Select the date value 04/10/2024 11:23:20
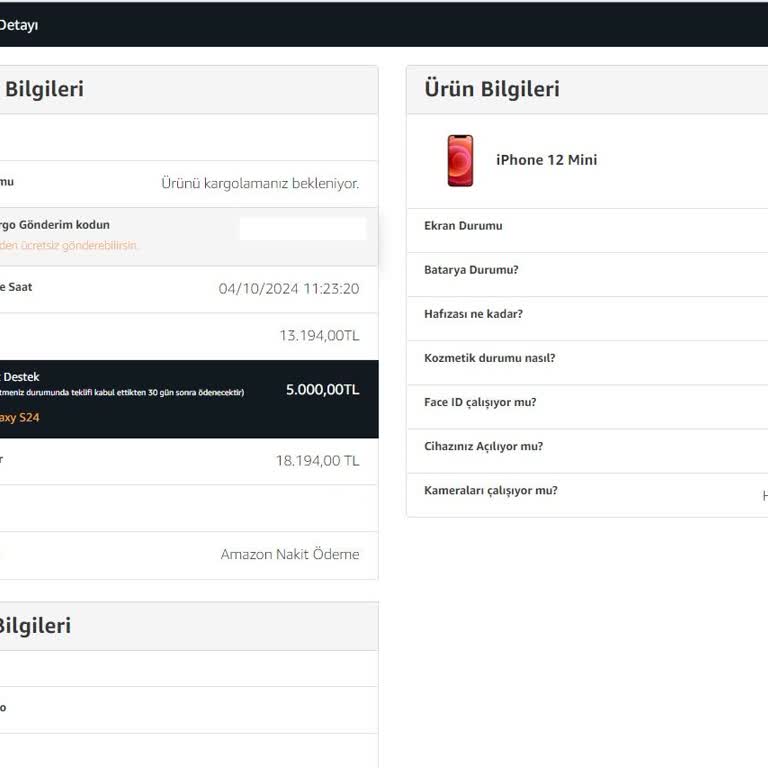Viewport: 768px width, 768px height. 288,288
